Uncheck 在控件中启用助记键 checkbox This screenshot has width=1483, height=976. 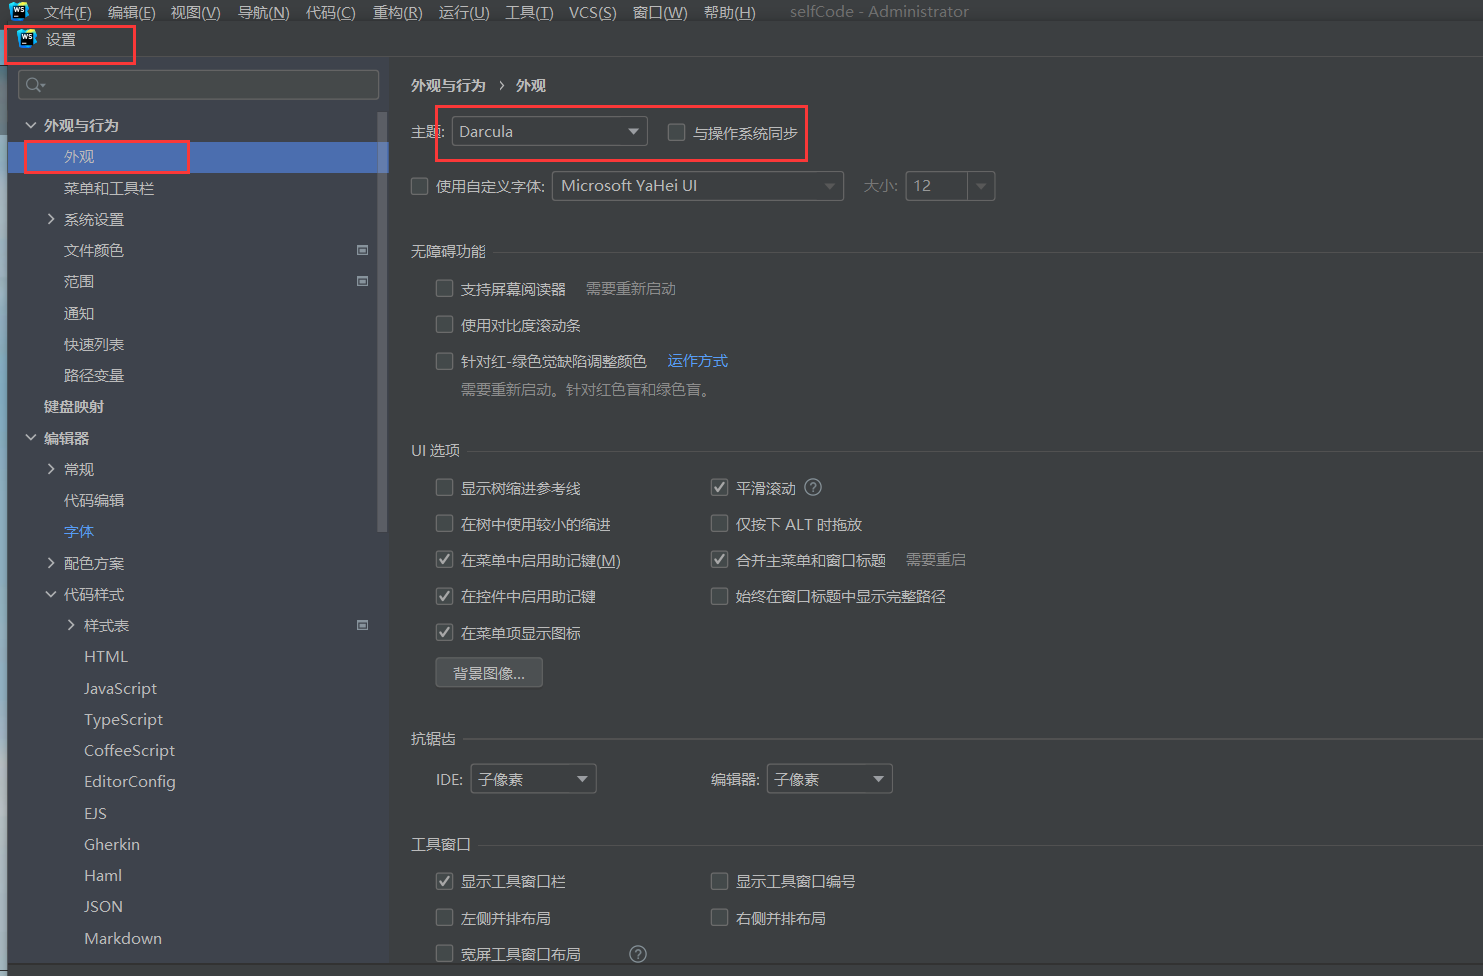click(x=445, y=596)
